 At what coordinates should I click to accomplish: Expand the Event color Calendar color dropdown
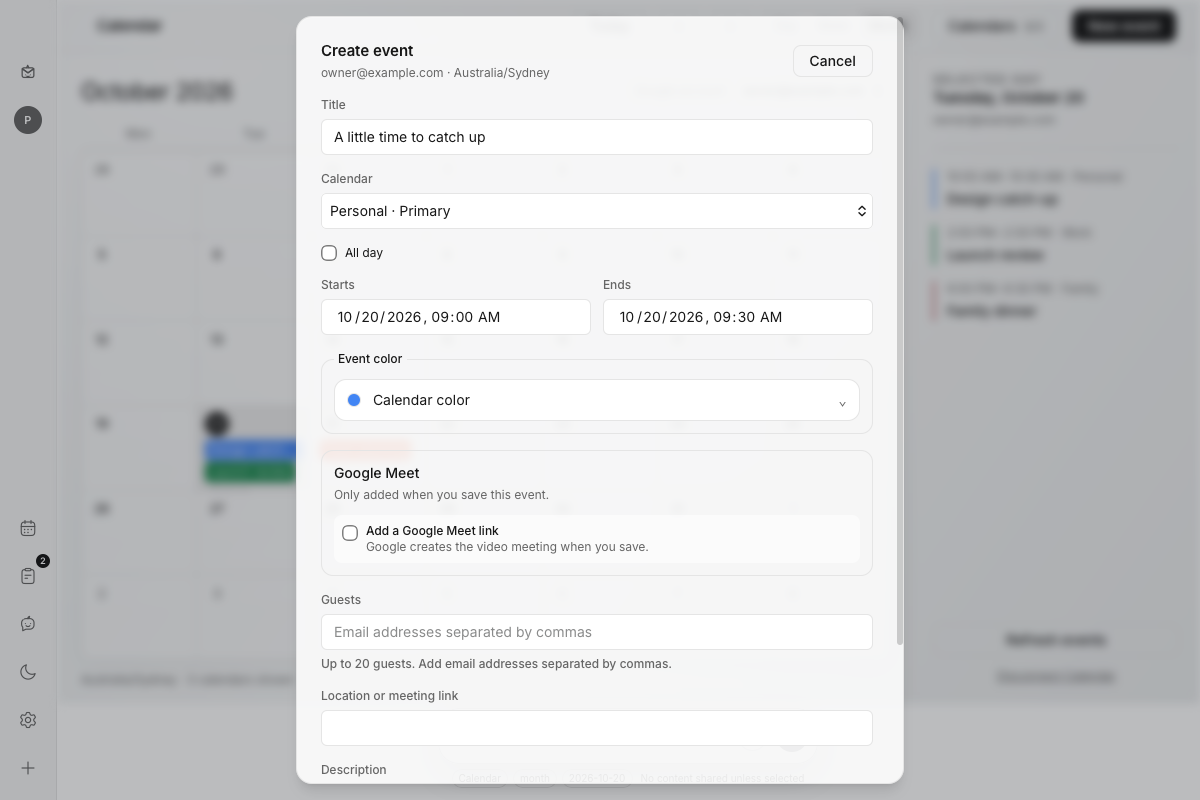coord(597,400)
